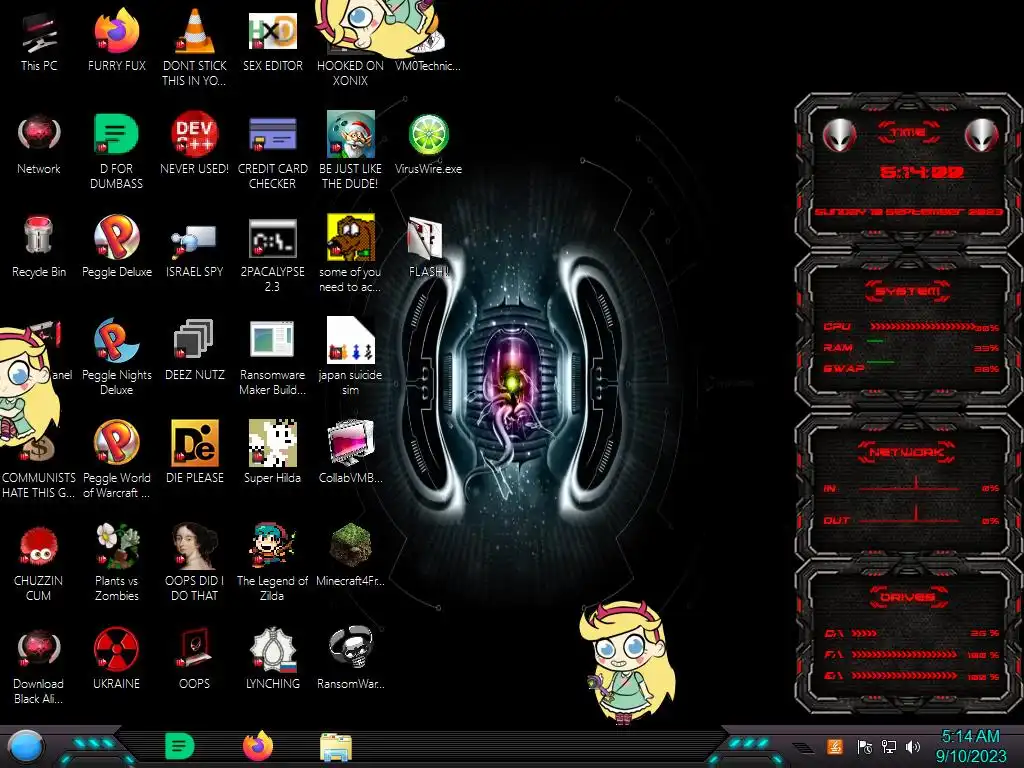1024x768 pixels.
Task: Launch Super Hilda game shortcut
Action: [272, 452]
